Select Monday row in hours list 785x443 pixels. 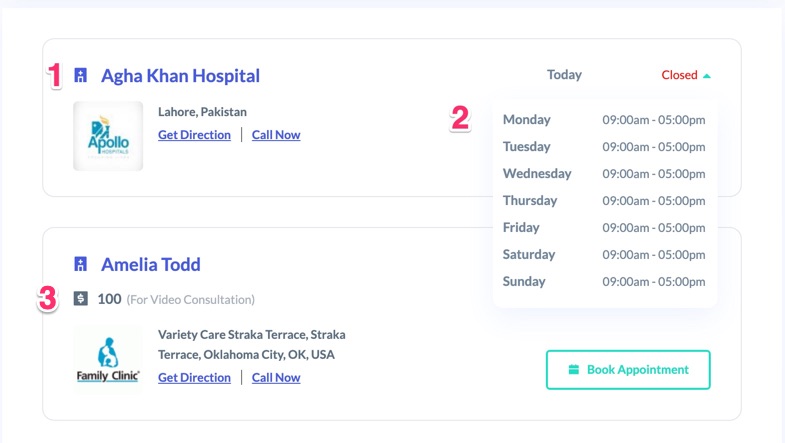click(x=604, y=120)
